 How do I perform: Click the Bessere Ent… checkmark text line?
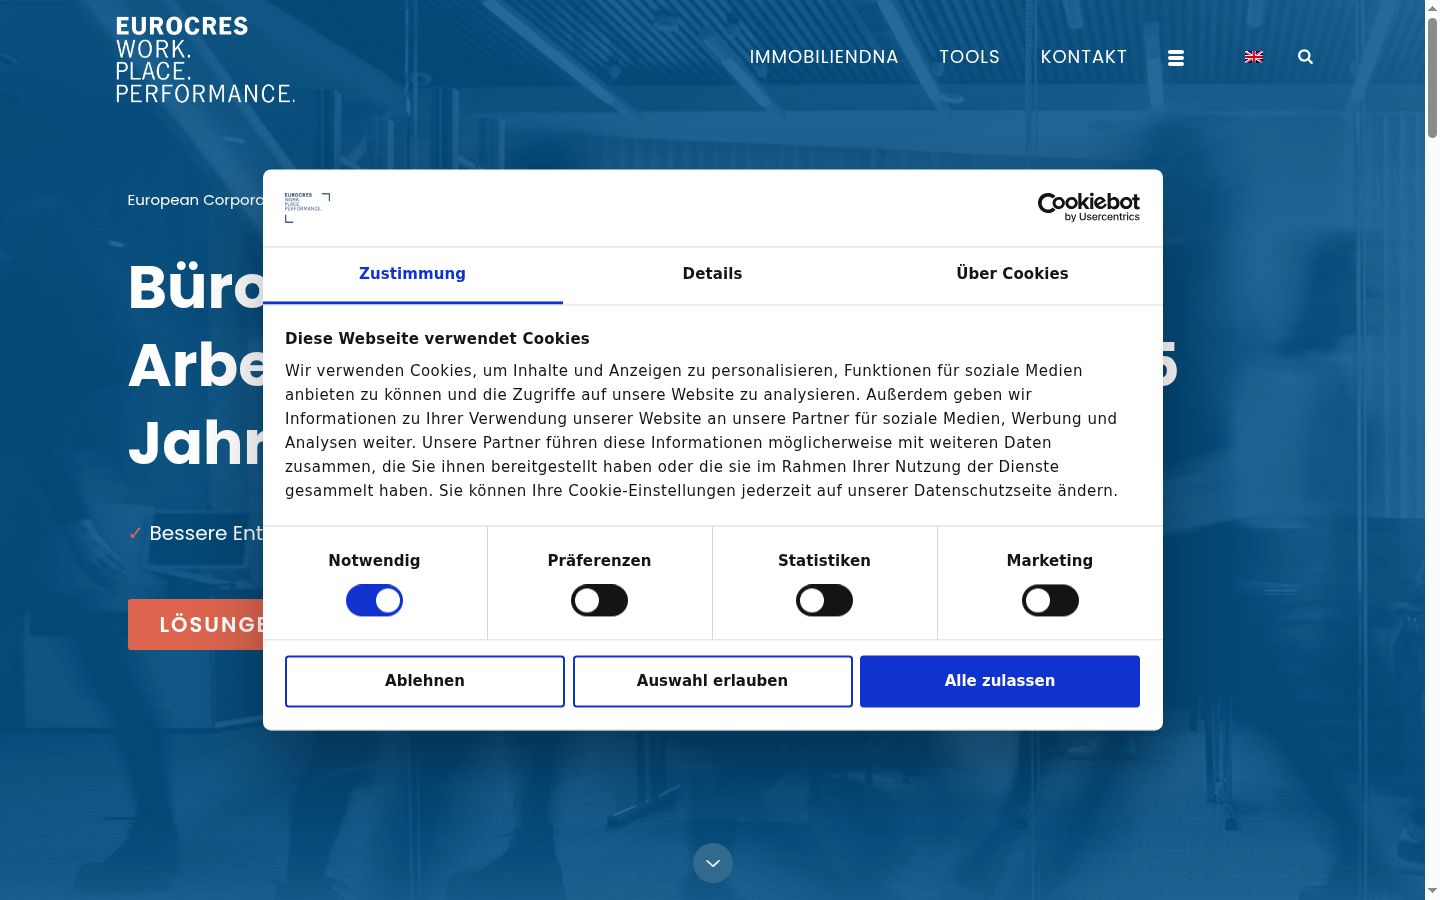point(196,533)
